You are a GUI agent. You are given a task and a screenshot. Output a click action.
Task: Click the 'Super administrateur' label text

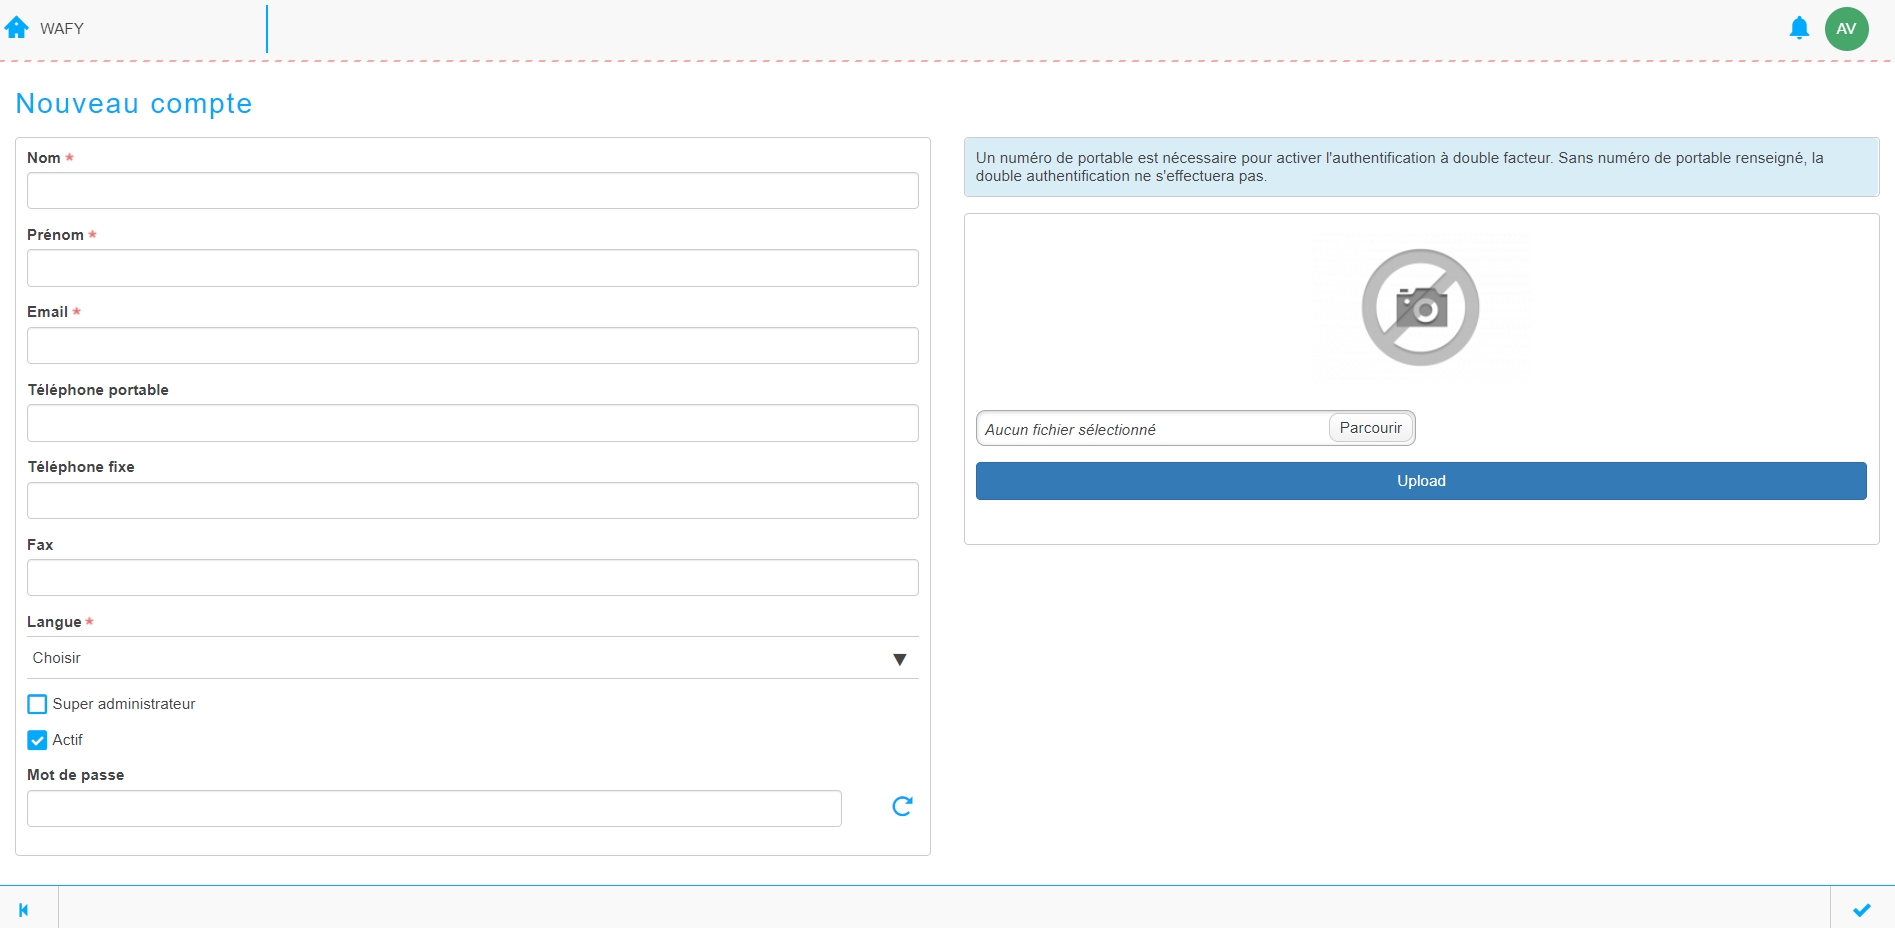tap(124, 704)
